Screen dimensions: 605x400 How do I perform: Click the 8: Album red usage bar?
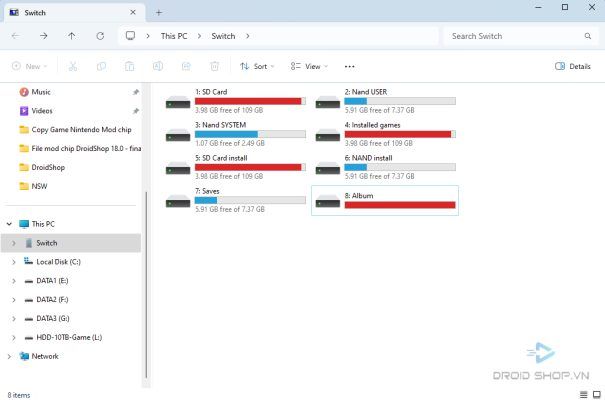pos(400,205)
